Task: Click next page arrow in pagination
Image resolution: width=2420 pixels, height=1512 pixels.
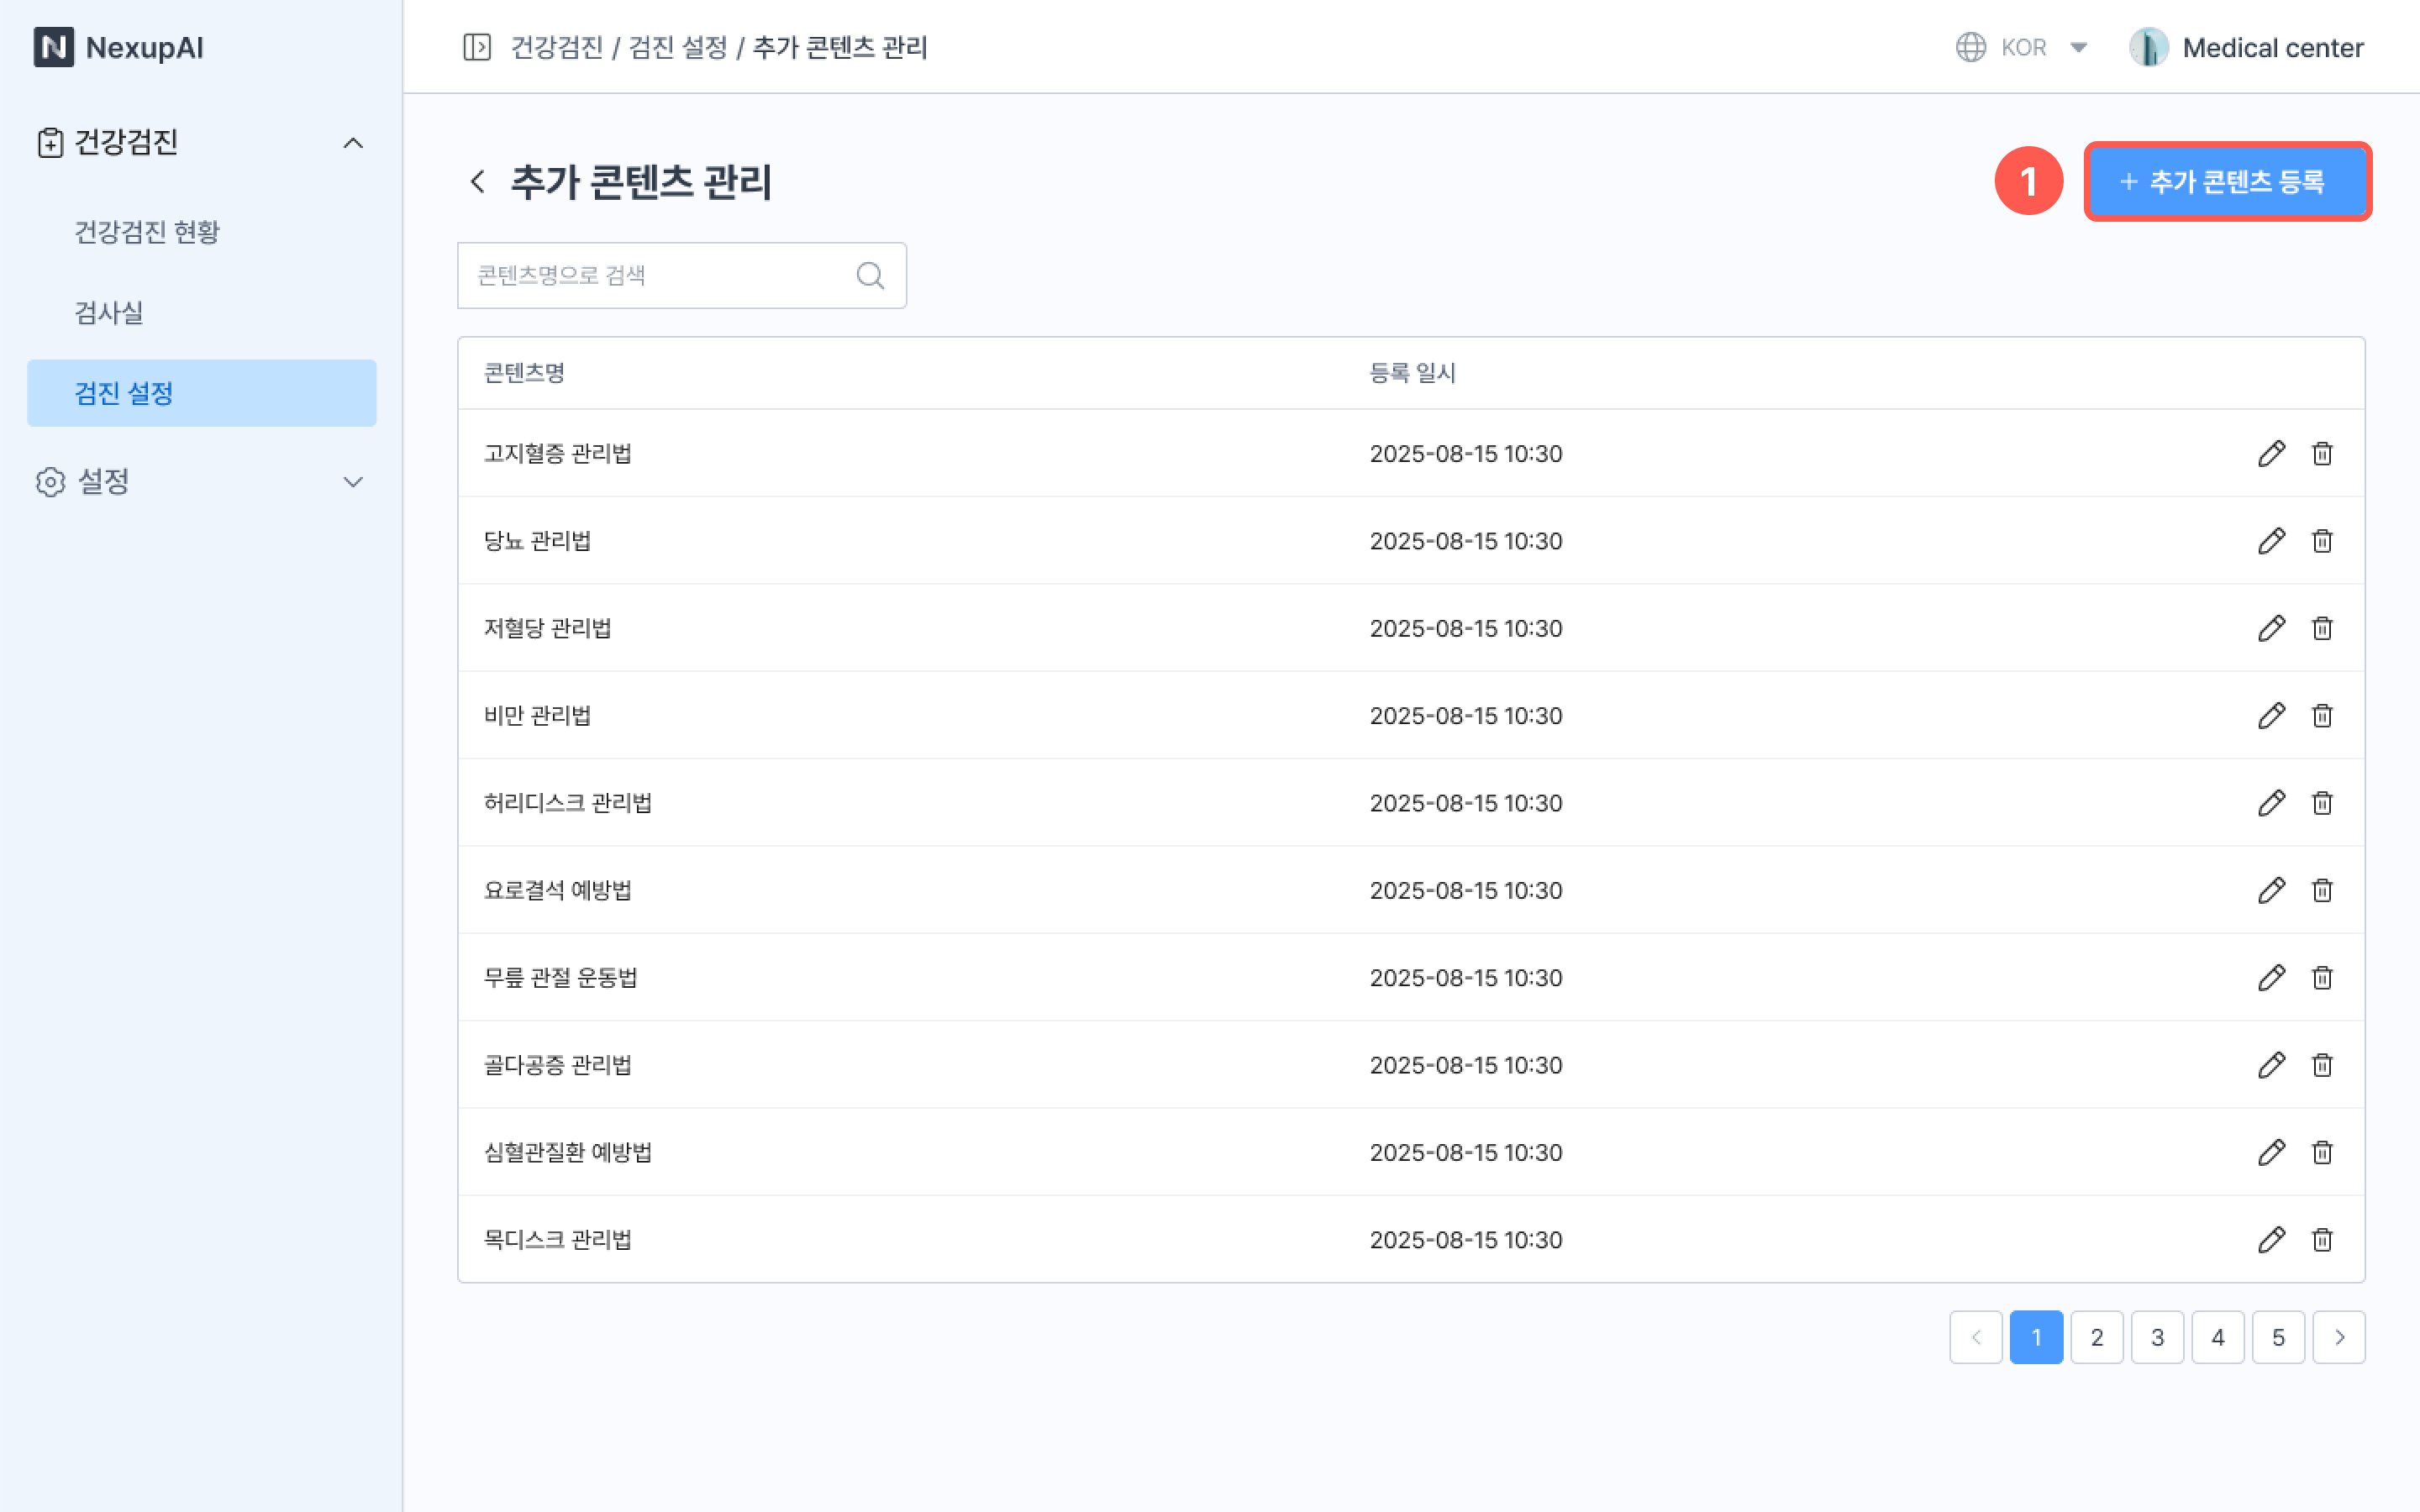Action: 2338,1337
